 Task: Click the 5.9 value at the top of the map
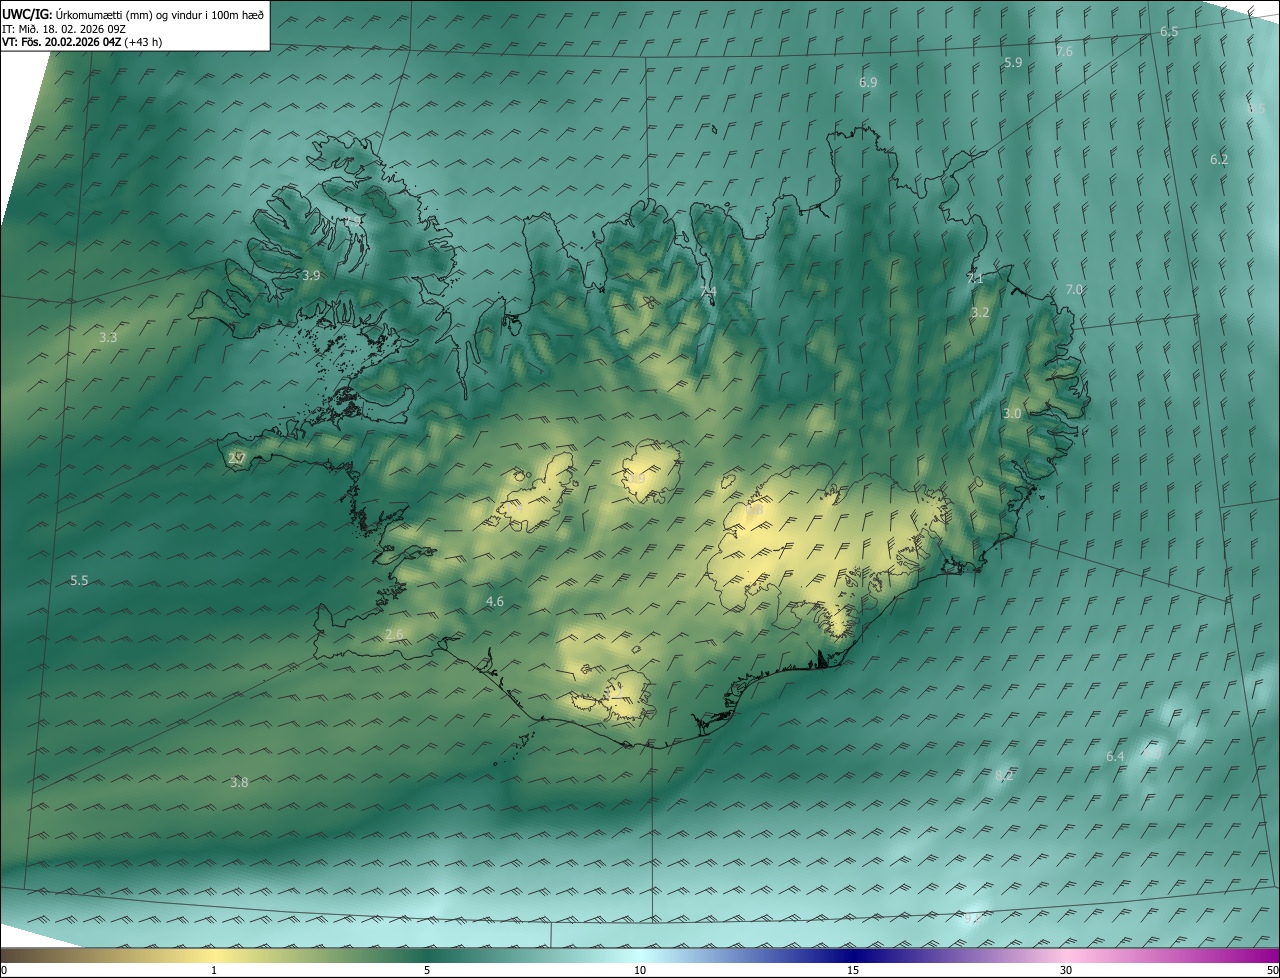pos(1013,62)
